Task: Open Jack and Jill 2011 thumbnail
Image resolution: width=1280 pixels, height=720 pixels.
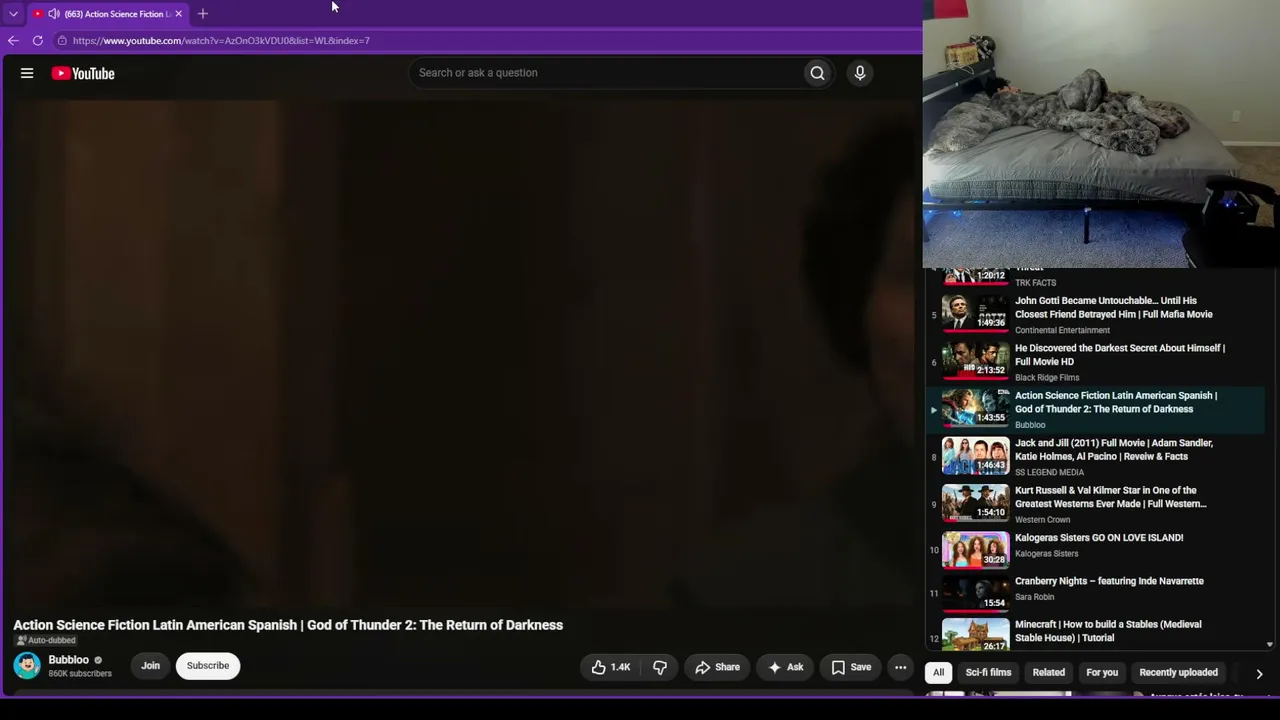Action: point(976,455)
